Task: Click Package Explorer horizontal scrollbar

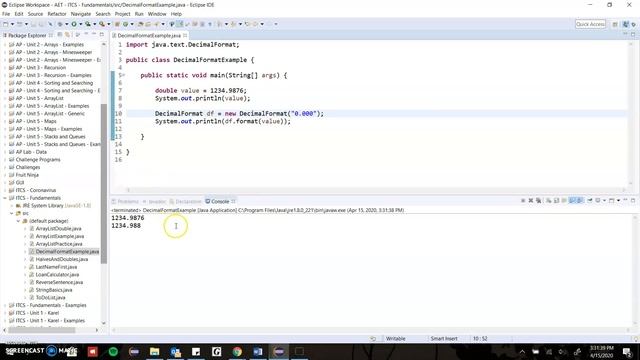Action: [x=42, y=330]
